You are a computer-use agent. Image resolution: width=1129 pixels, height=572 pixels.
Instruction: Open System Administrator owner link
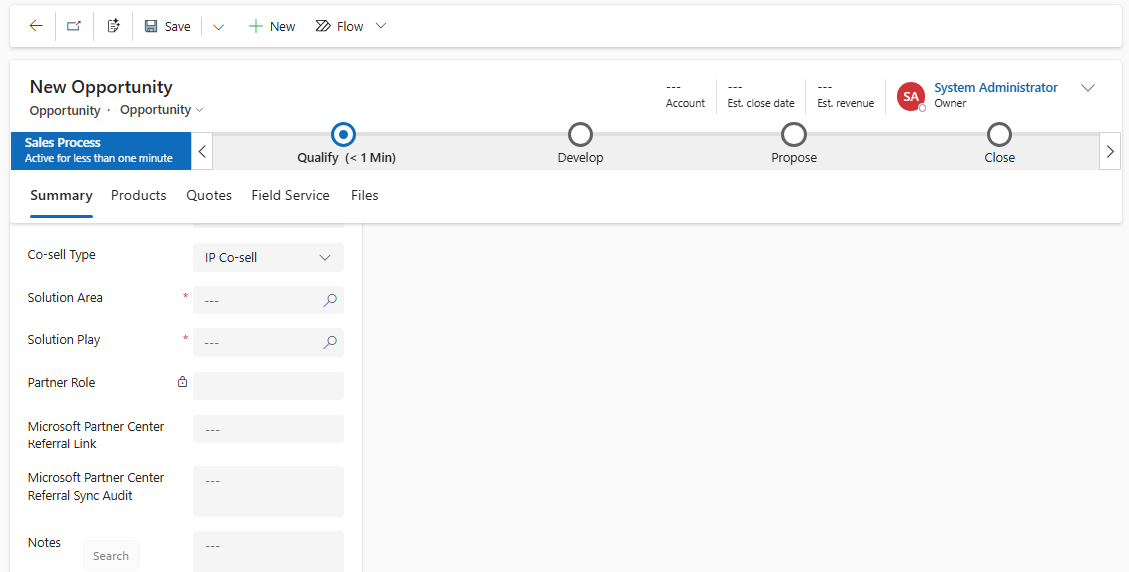click(995, 88)
